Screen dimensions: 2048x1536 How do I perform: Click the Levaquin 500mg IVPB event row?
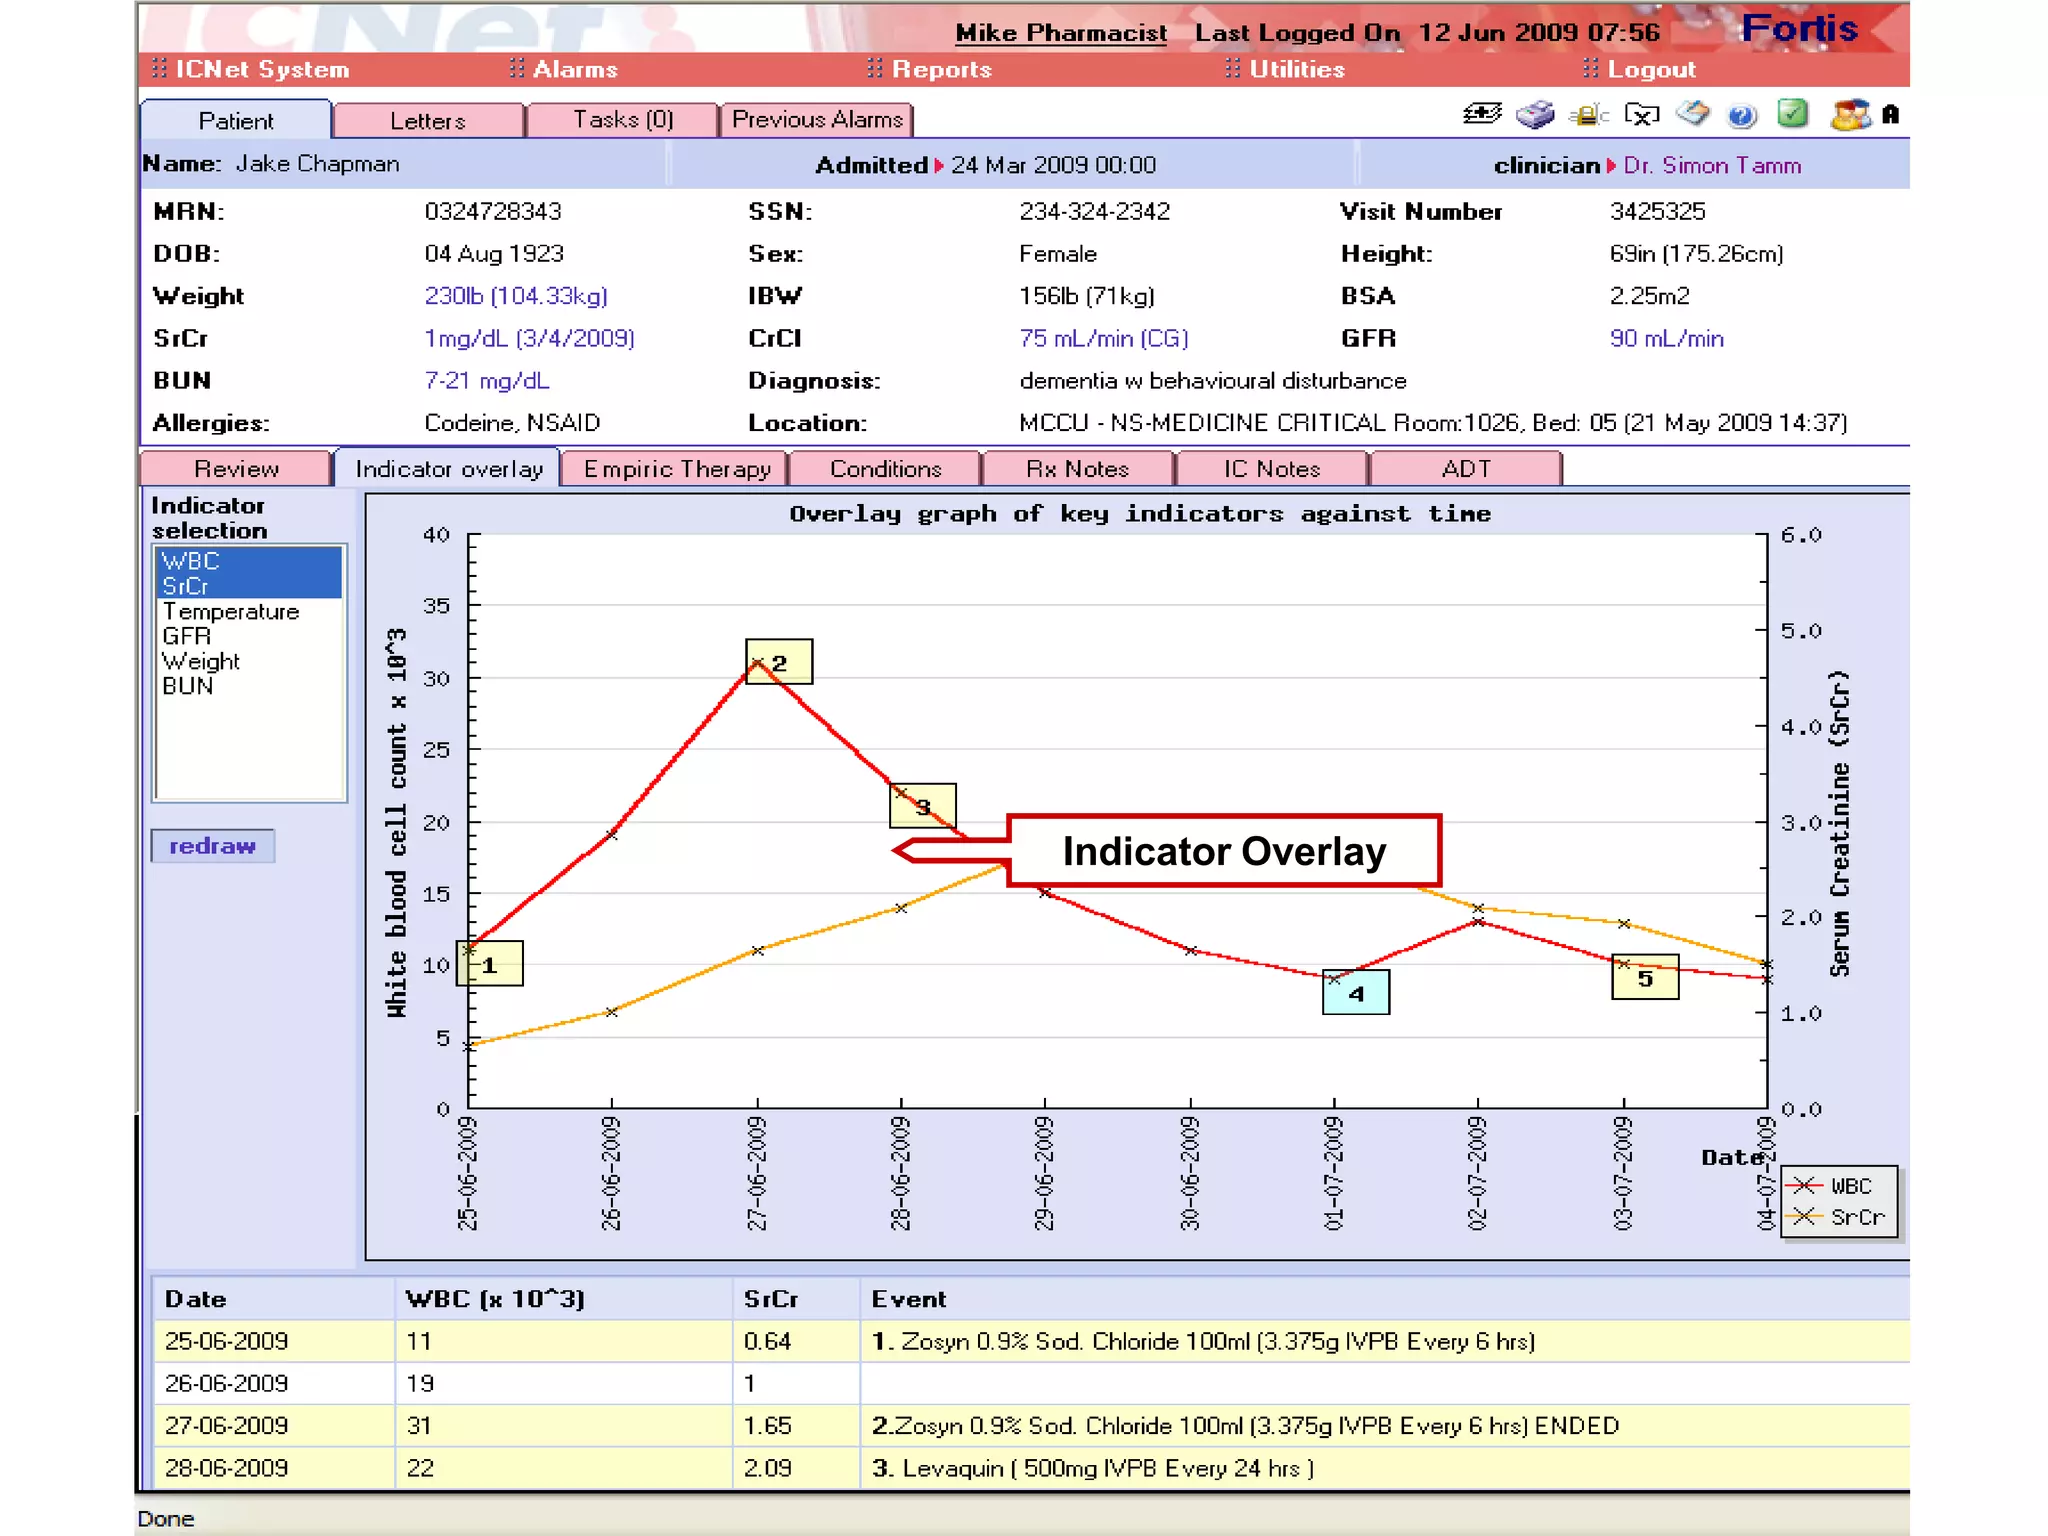click(x=1385, y=1468)
